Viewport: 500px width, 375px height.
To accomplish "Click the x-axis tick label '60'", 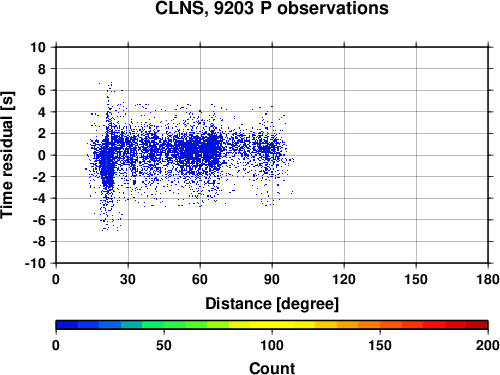I will click(x=200, y=279).
